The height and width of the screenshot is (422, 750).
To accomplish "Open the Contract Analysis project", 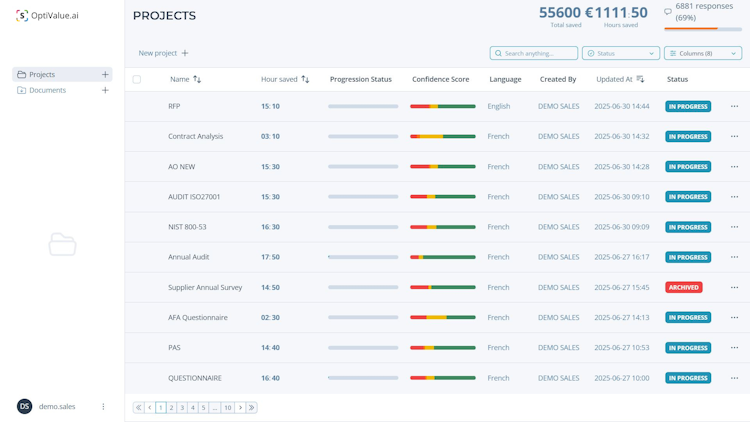I will (196, 136).
